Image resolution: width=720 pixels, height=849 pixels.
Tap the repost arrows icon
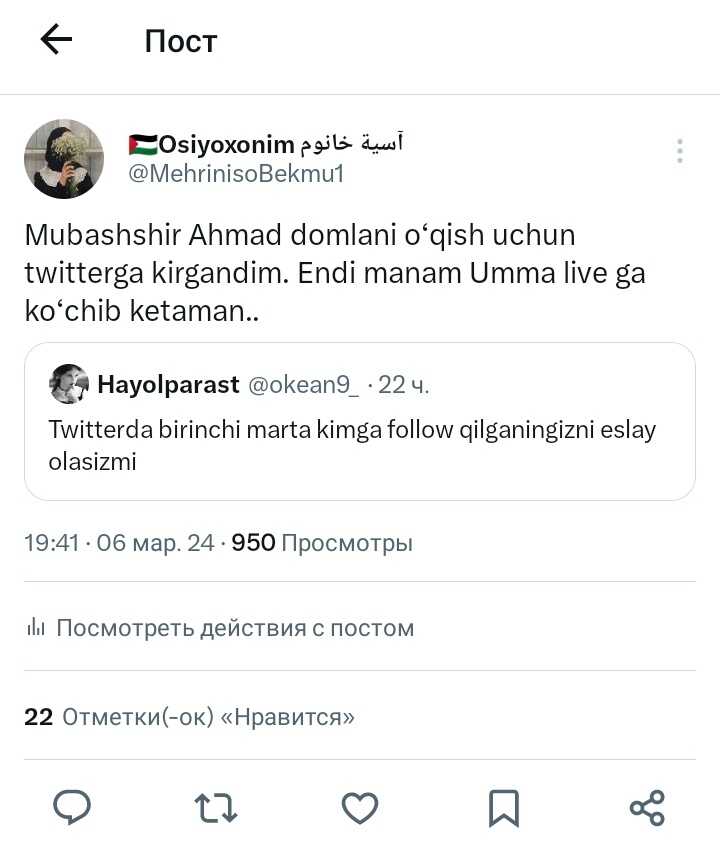[215, 806]
